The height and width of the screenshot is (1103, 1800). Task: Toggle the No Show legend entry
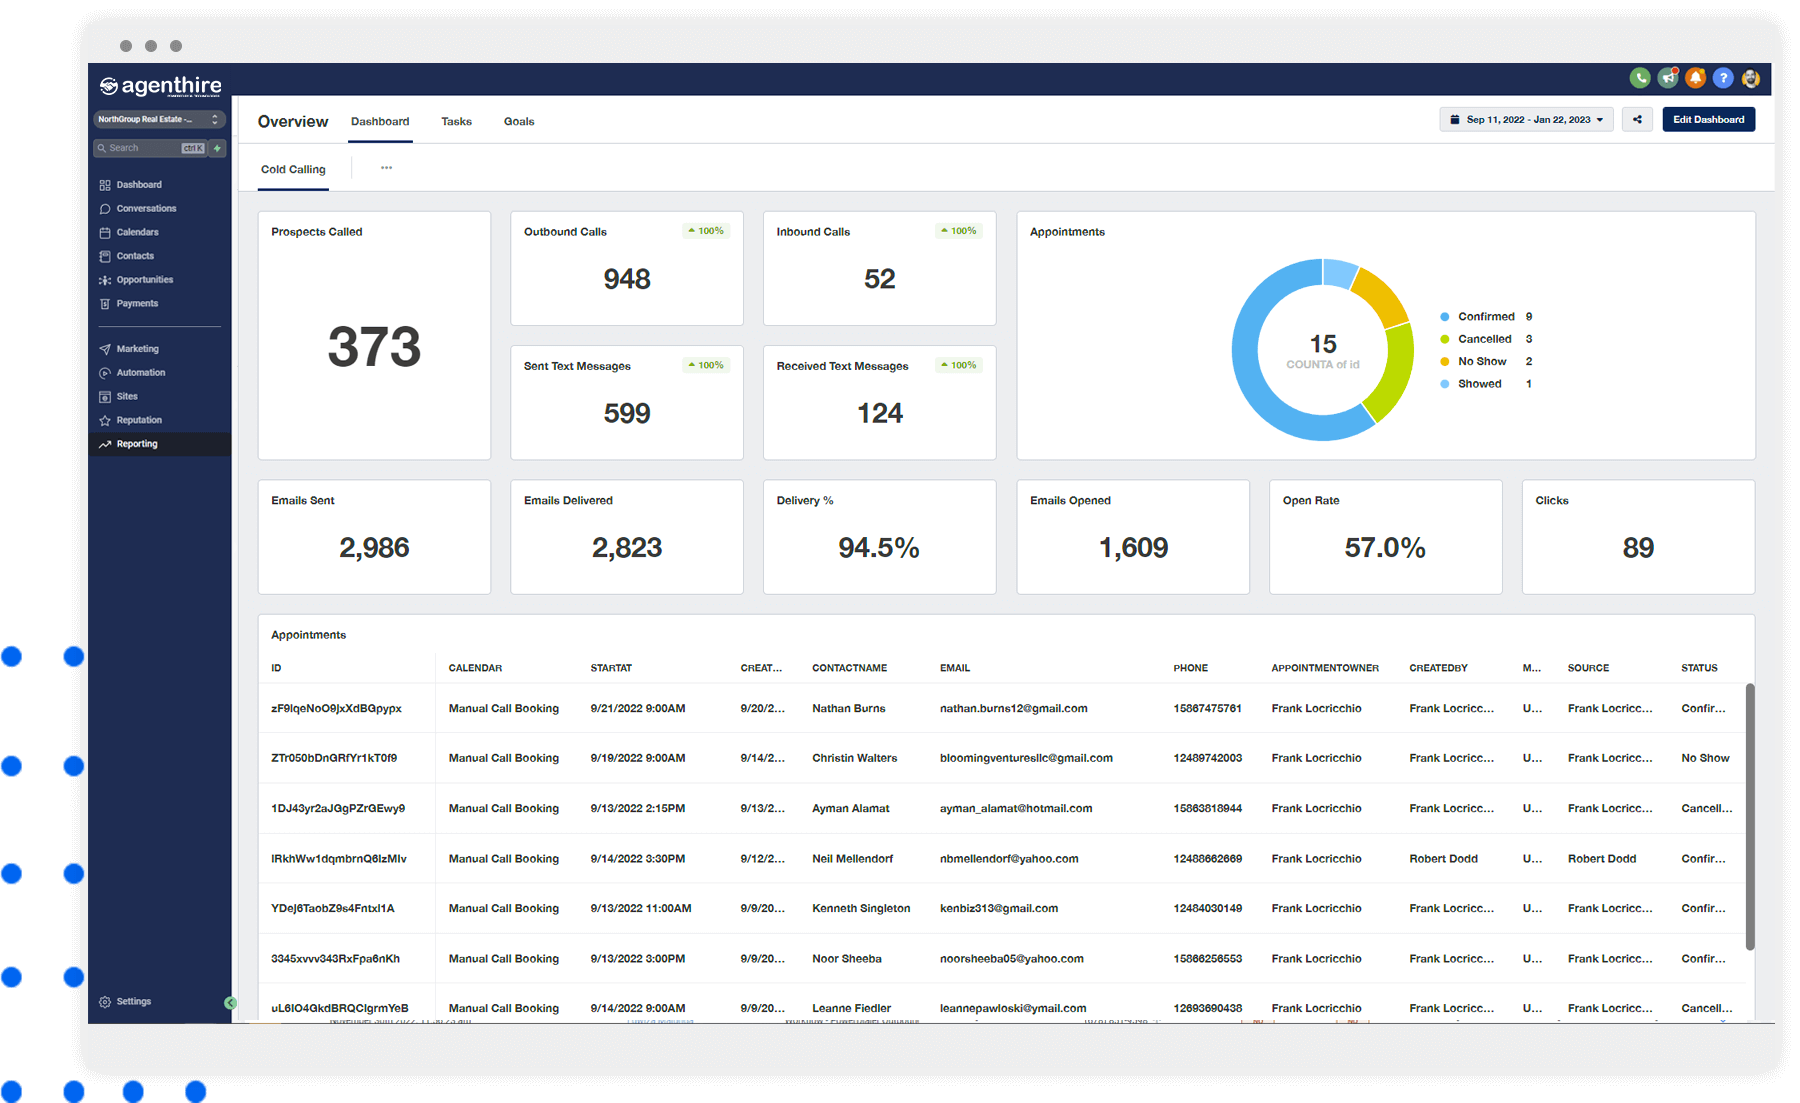(1481, 362)
